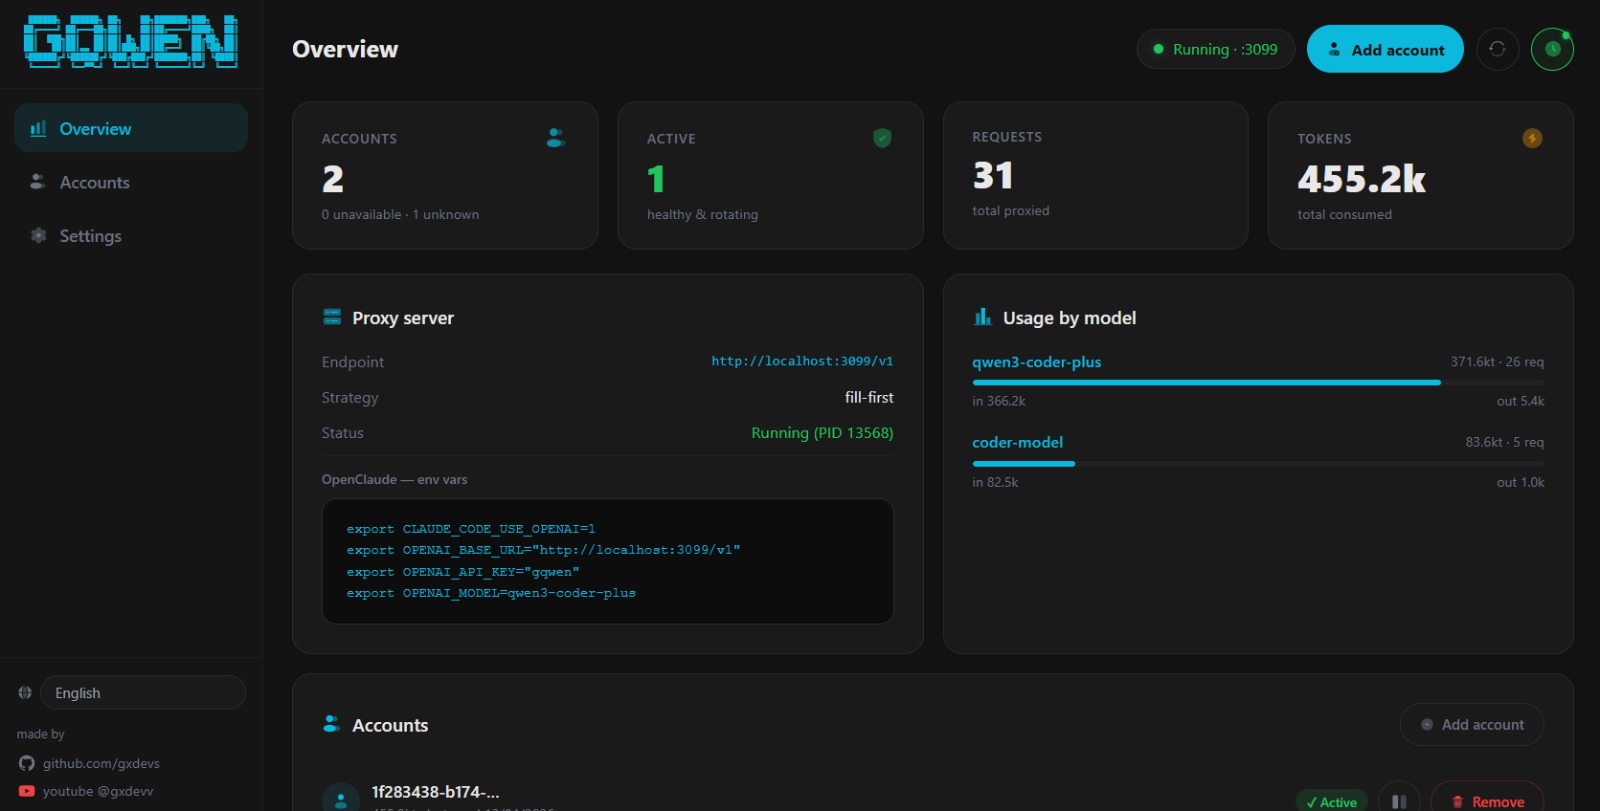Click Add account in Accounts section

point(1472,725)
